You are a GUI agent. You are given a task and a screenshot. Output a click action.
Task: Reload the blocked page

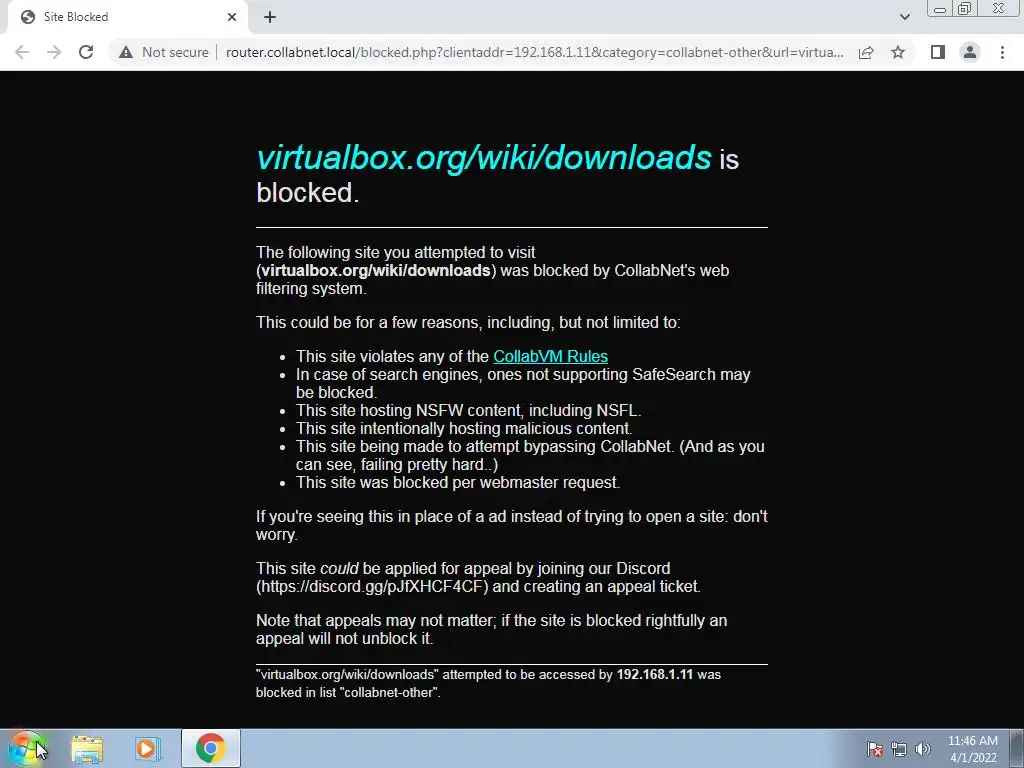(86, 52)
